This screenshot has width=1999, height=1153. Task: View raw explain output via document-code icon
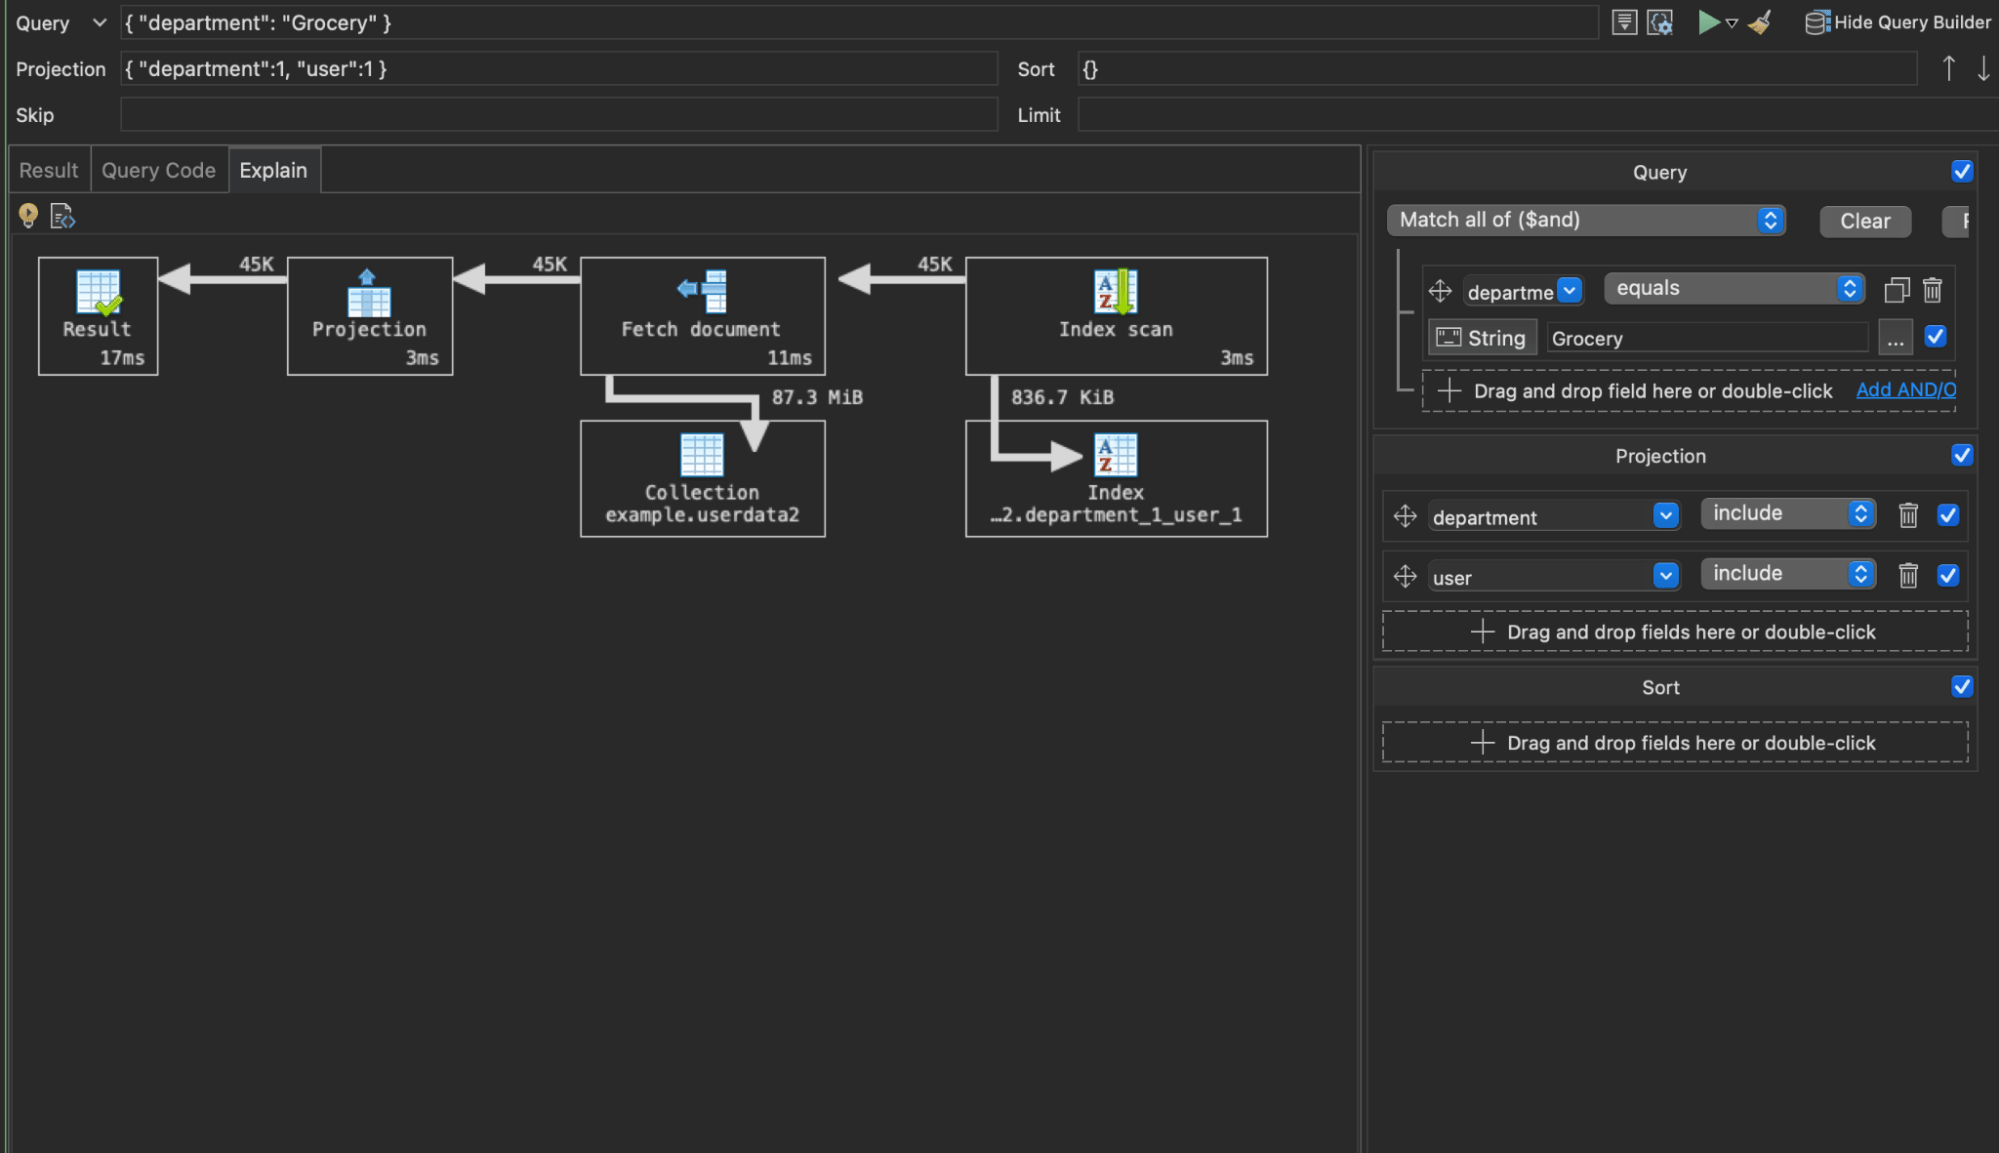coord(62,216)
